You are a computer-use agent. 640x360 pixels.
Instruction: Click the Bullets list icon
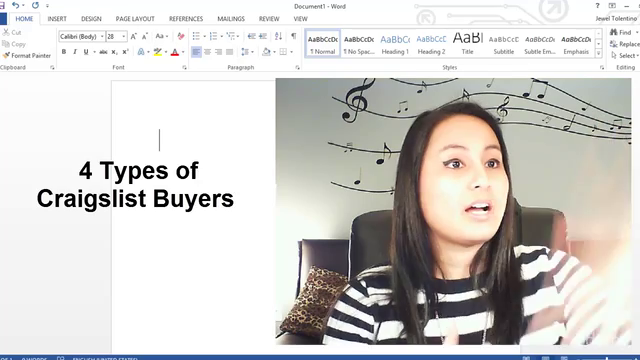point(196,36)
